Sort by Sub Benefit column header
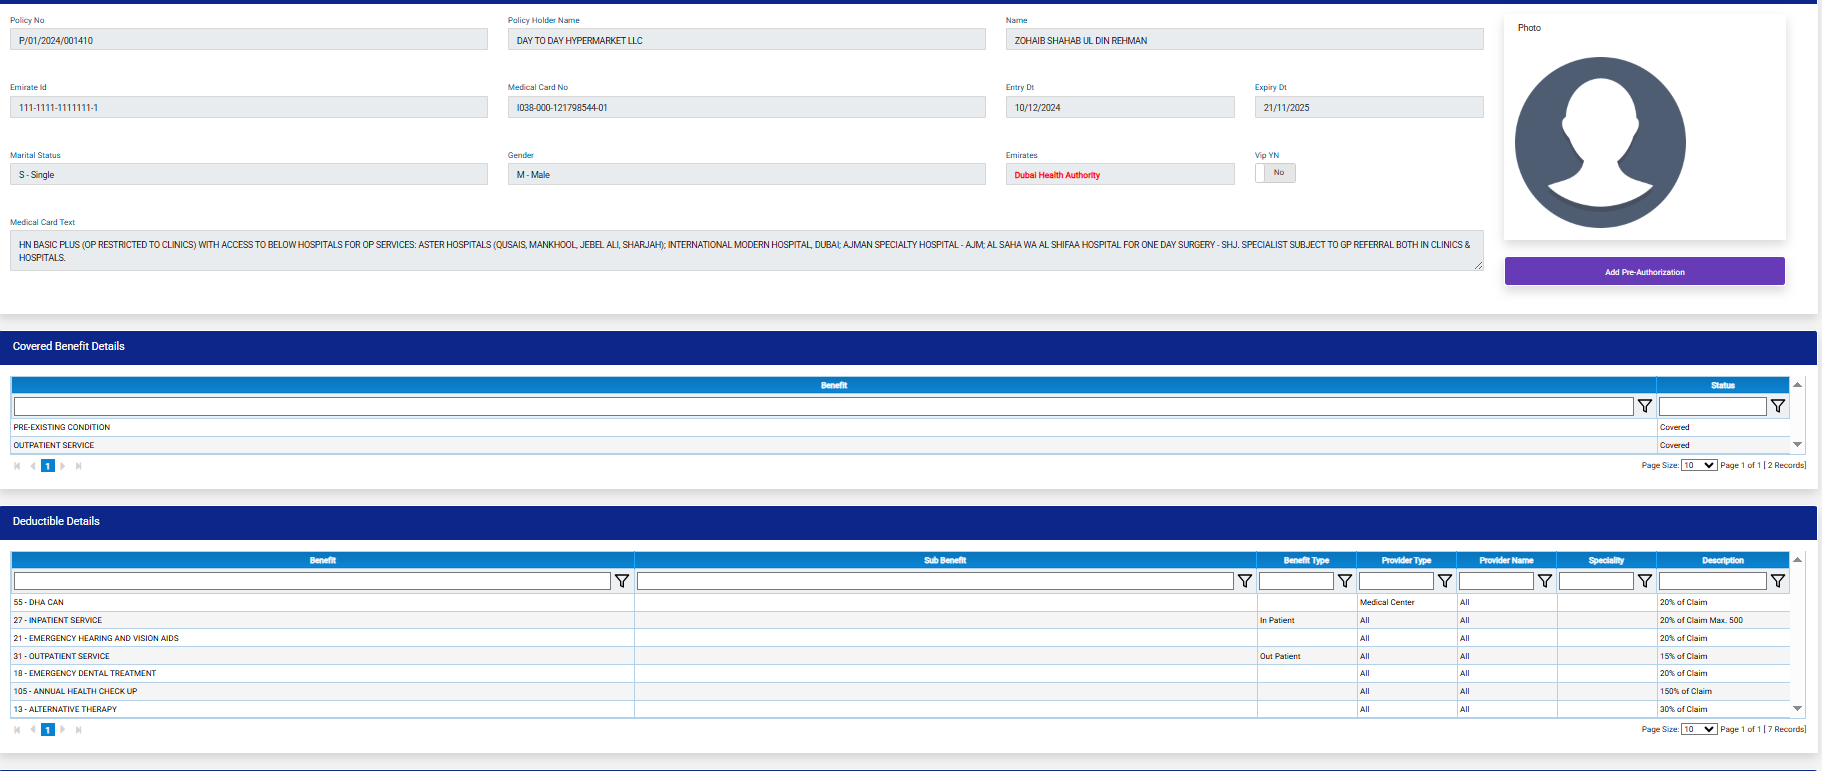 coord(945,560)
